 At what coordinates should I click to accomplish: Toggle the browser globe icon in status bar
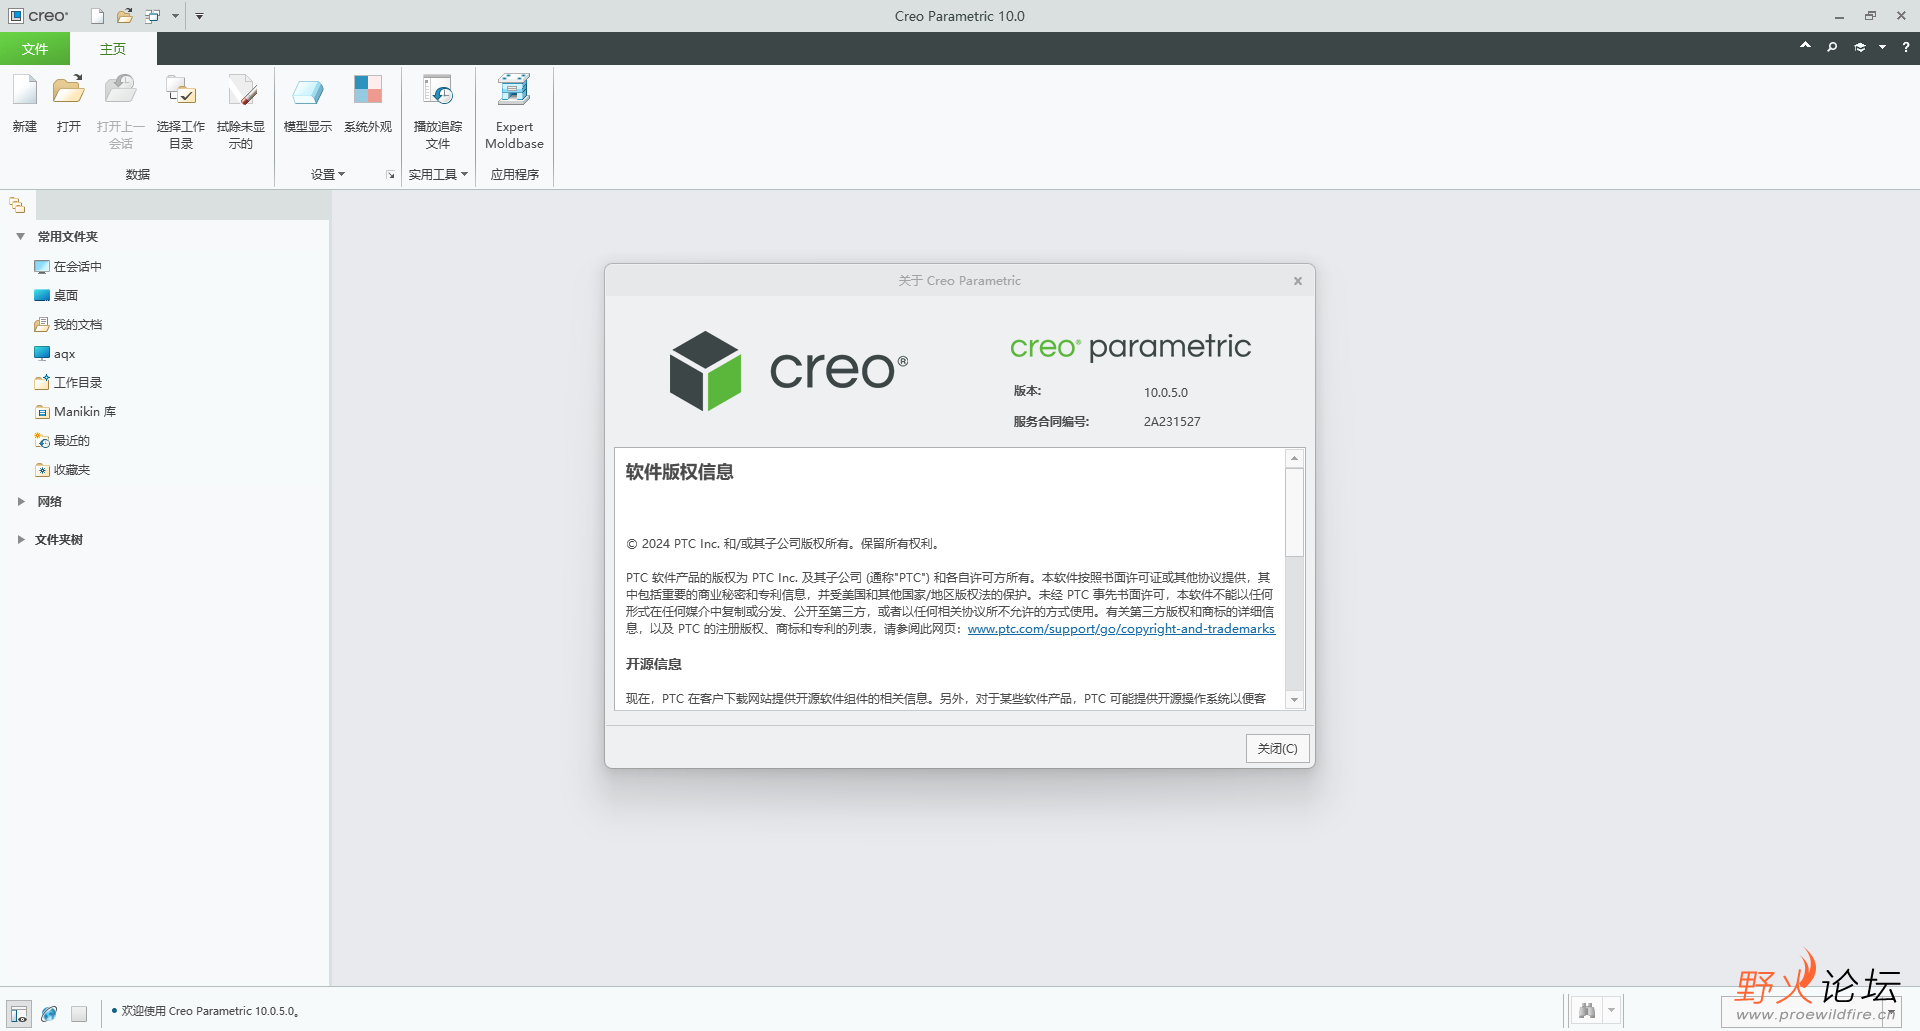pos(49,1013)
